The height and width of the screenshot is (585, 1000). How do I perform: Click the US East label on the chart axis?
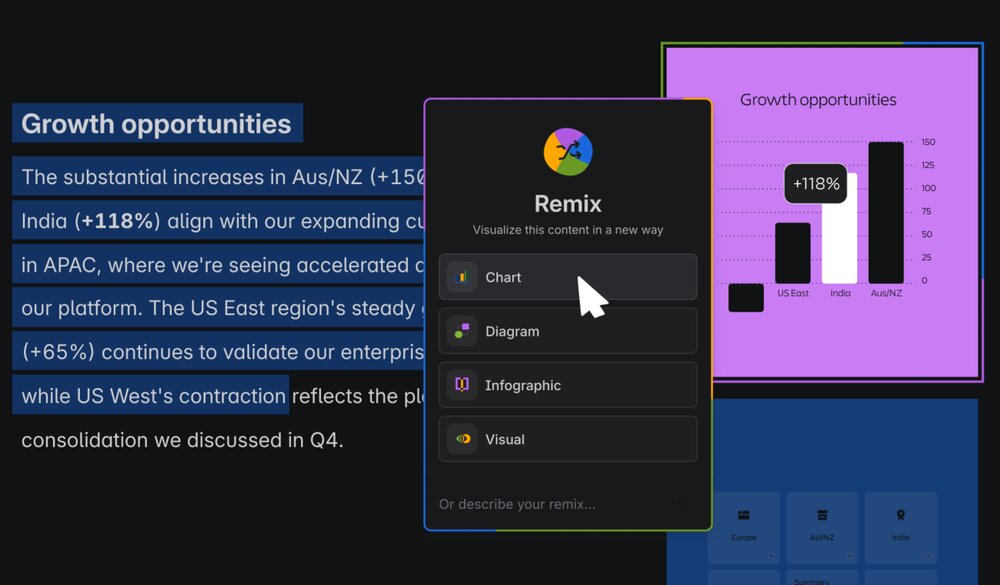click(x=795, y=294)
